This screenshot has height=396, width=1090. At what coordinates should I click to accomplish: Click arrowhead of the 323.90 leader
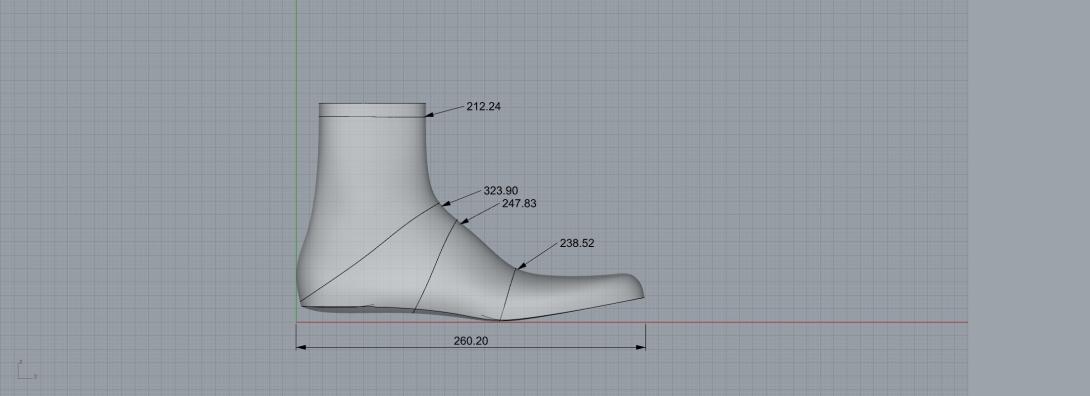(x=445, y=204)
